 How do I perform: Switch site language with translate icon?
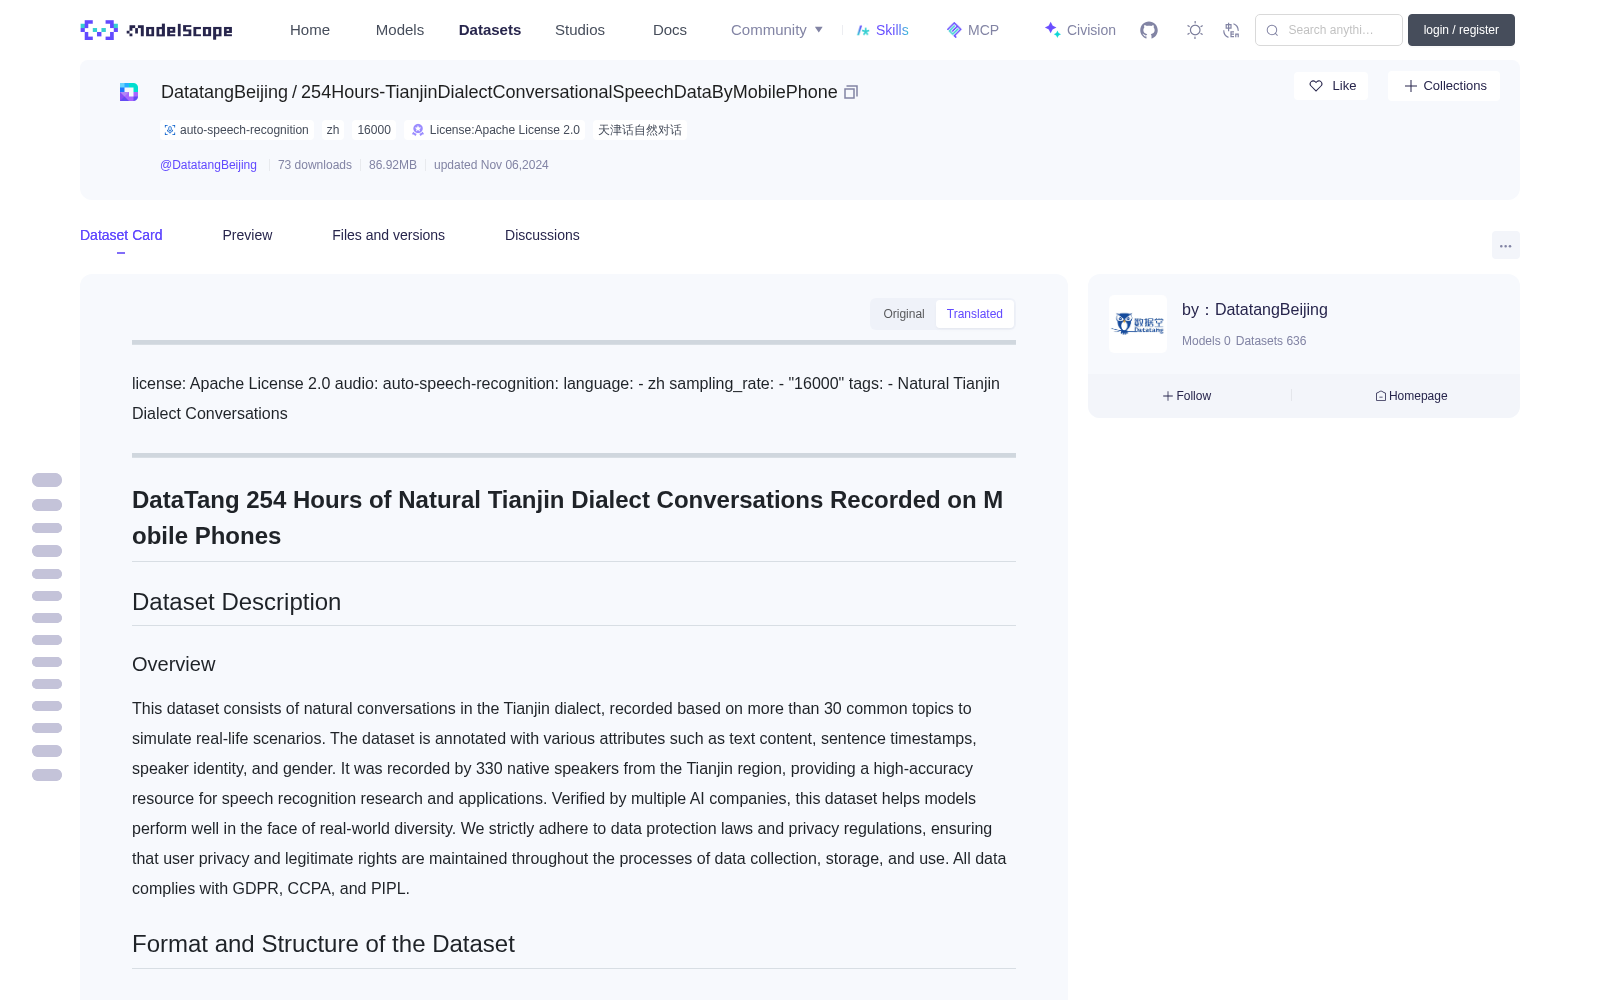(1232, 30)
